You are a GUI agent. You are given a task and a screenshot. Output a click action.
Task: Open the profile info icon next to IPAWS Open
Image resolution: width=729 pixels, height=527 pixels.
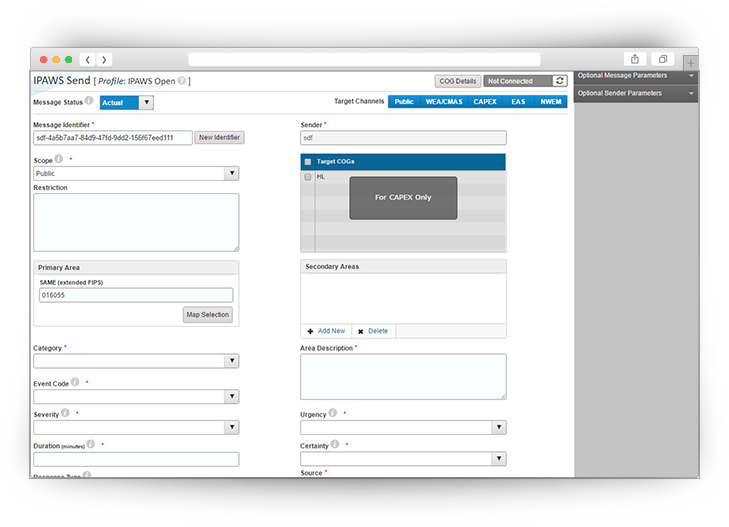click(182, 81)
